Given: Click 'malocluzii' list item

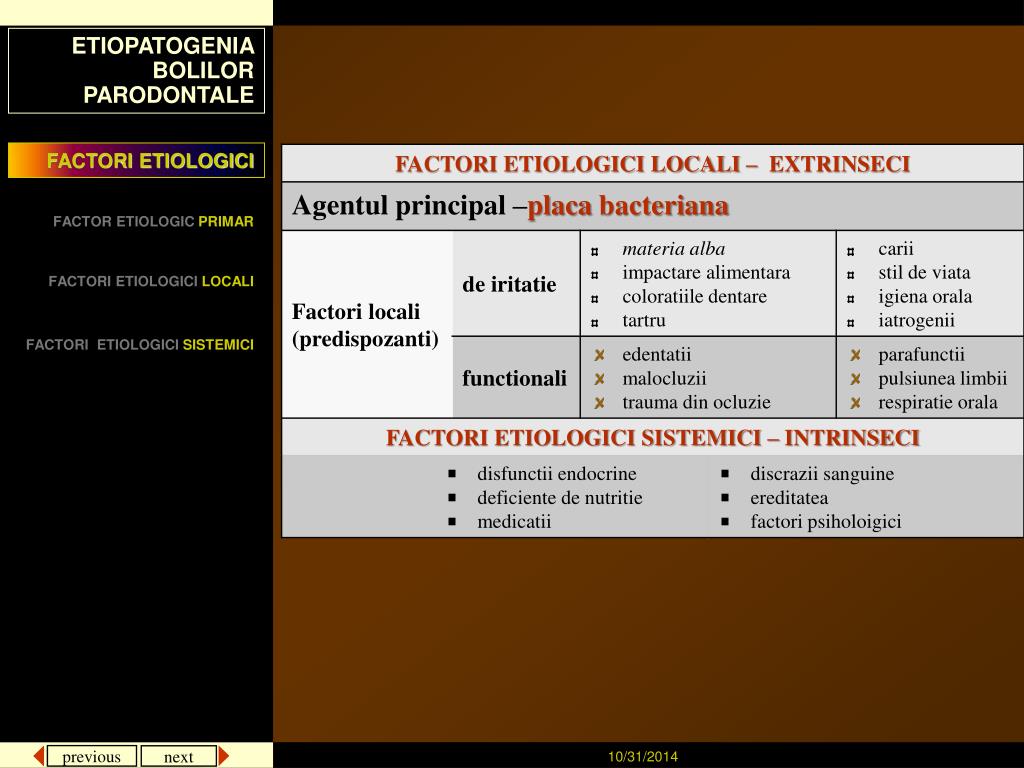Looking at the screenshot, I should (664, 379).
